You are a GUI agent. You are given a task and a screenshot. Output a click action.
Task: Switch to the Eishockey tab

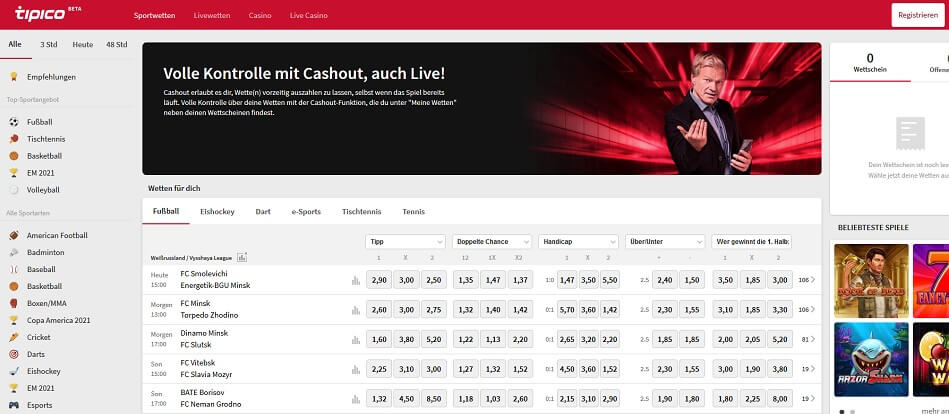tap(217, 212)
